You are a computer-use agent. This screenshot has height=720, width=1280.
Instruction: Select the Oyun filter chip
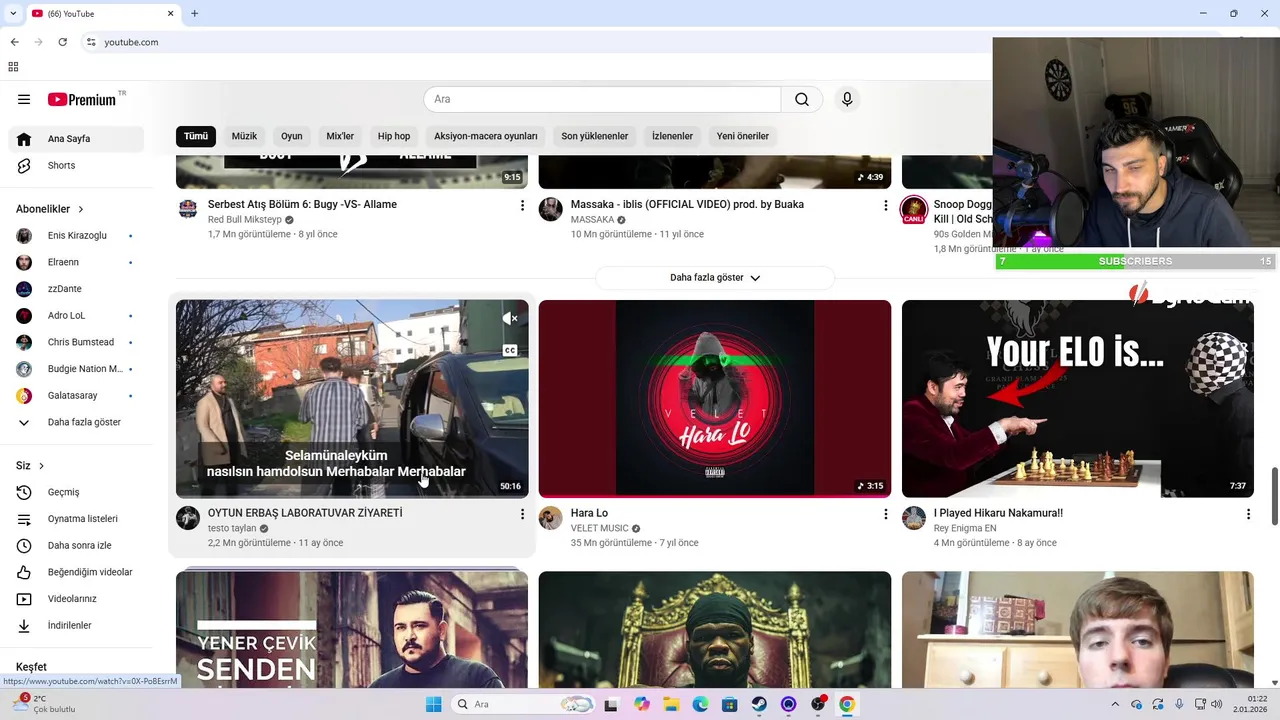point(291,136)
